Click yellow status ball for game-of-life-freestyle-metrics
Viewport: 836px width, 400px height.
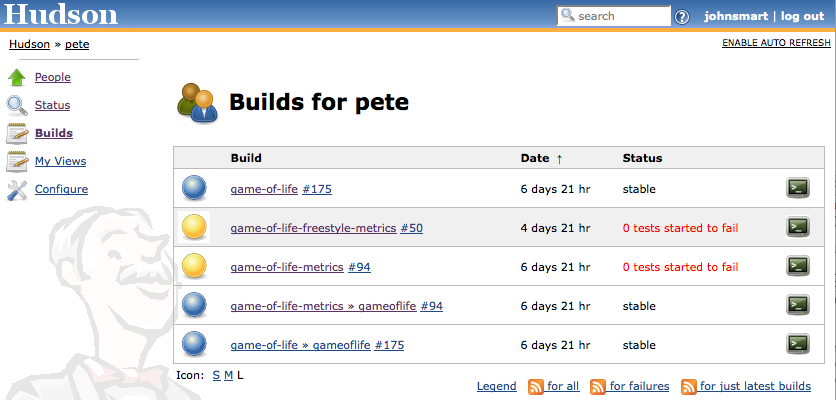click(x=194, y=227)
